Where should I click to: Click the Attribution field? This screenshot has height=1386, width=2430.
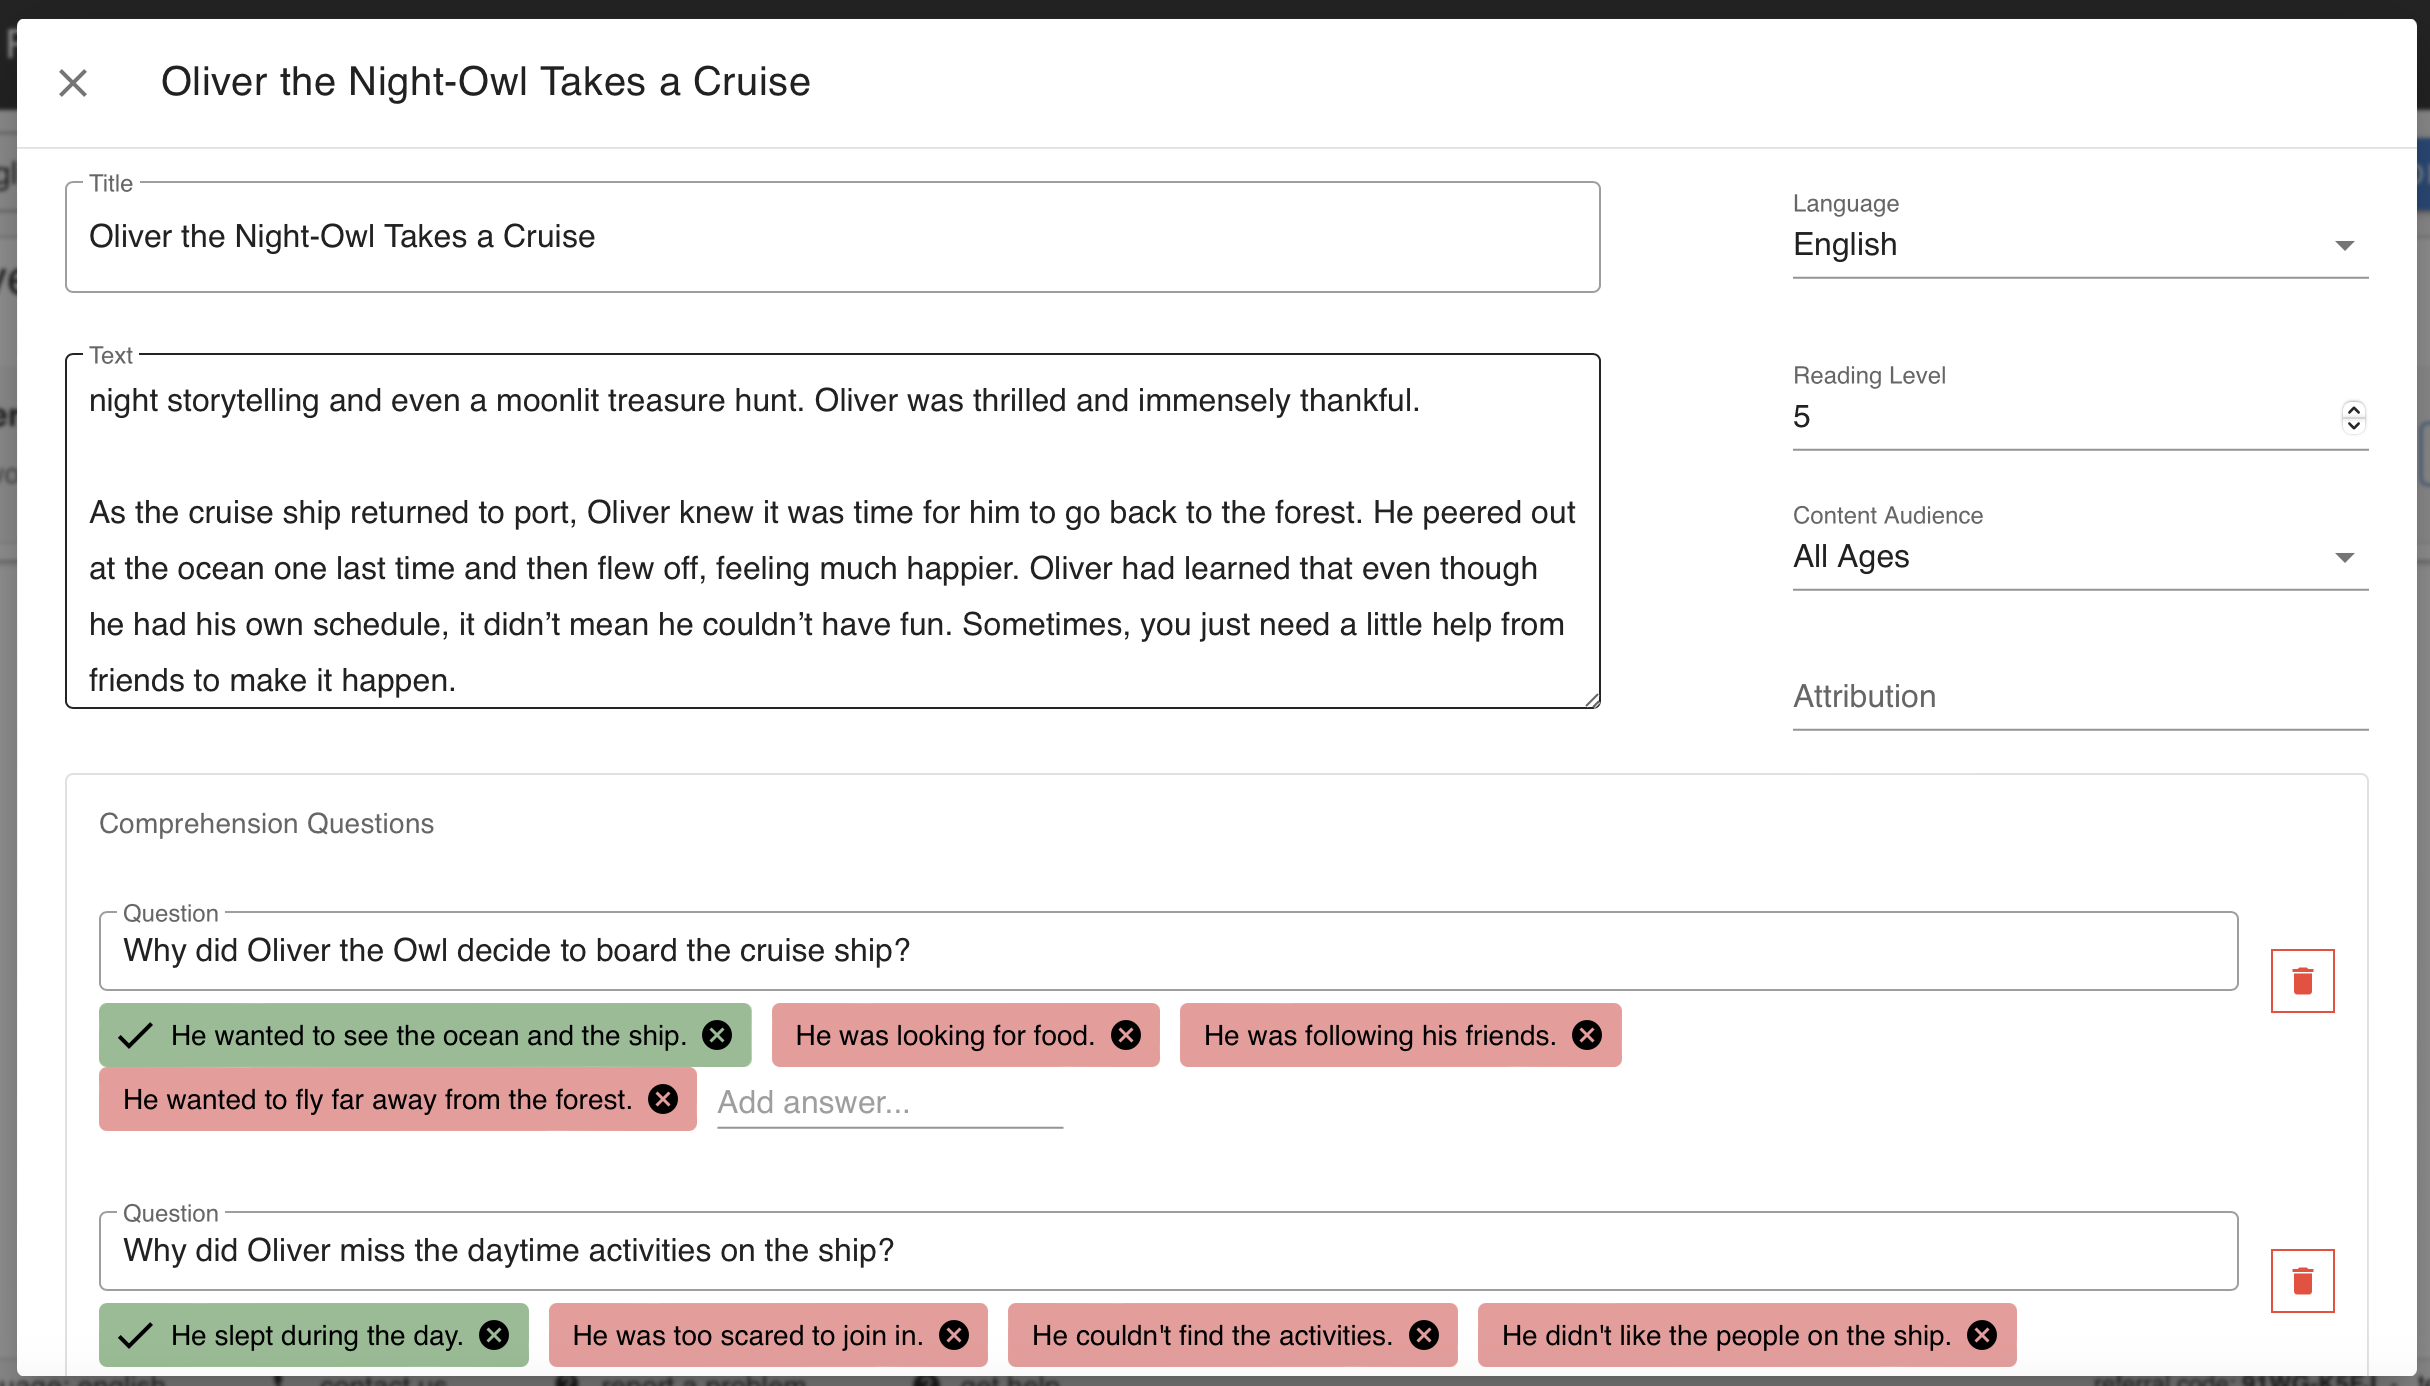(2080, 697)
